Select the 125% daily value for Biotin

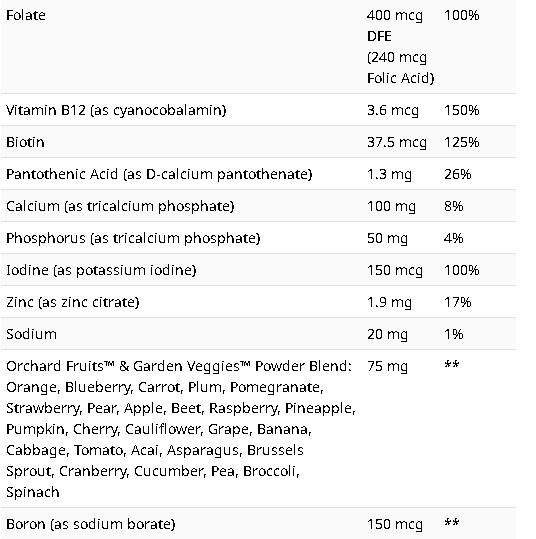click(x=461, y=142)
